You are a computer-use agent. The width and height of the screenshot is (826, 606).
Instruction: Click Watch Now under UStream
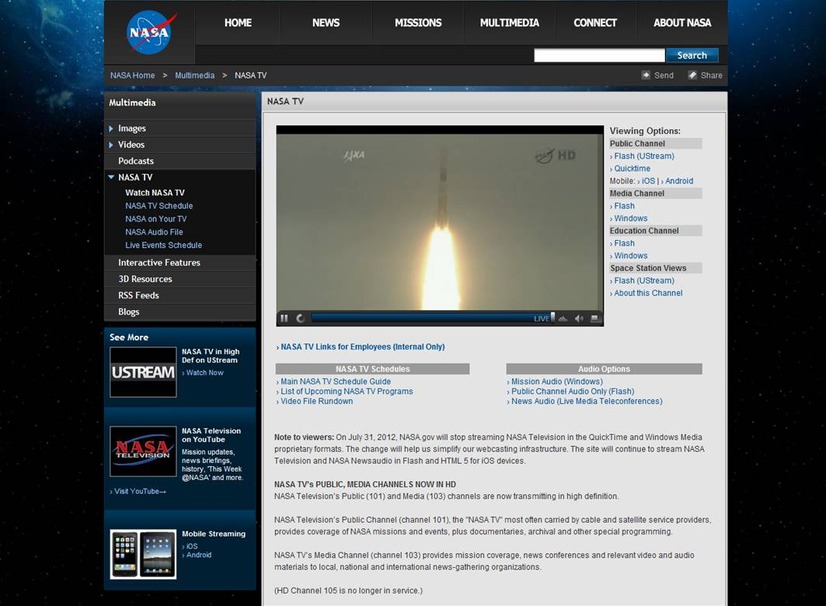tap(204, 373)
